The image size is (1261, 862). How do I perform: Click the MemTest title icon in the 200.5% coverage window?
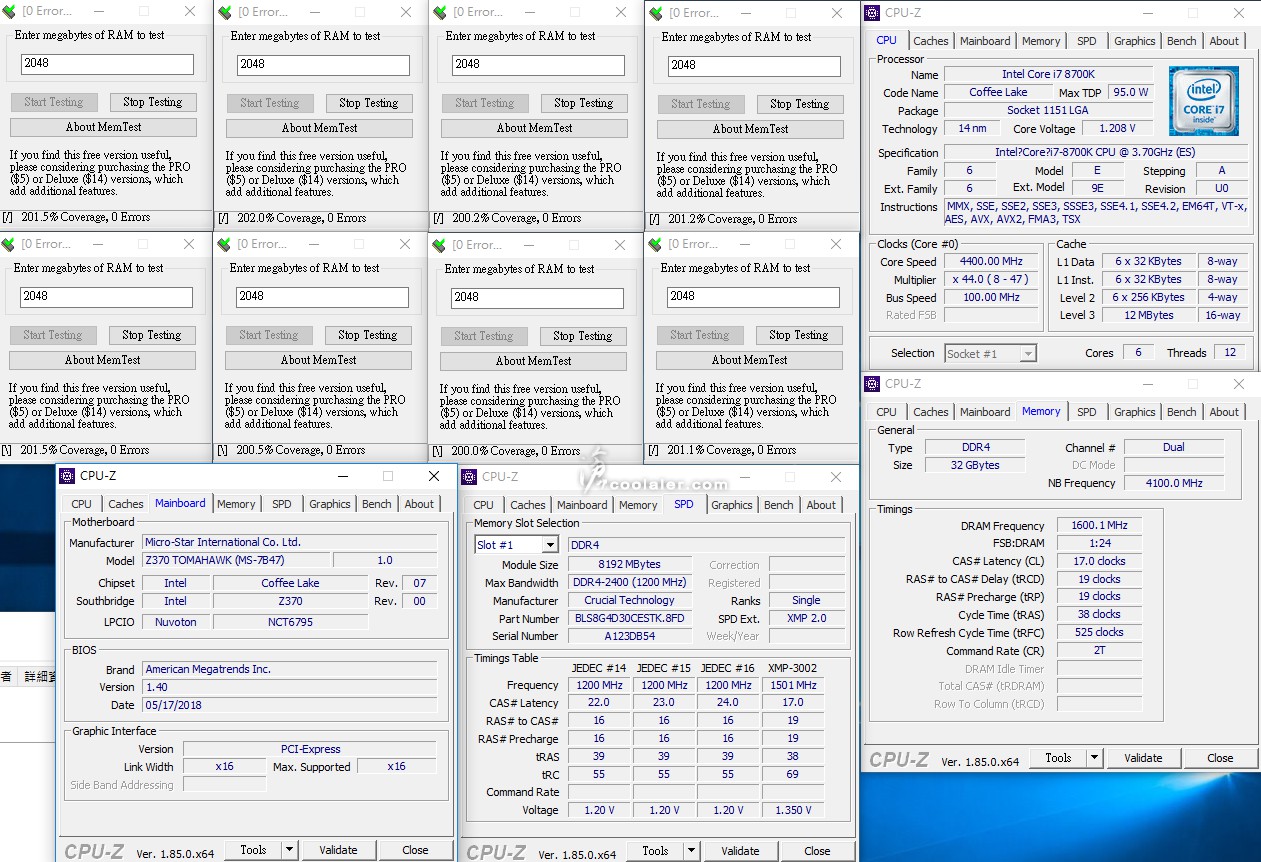point(225,245)
